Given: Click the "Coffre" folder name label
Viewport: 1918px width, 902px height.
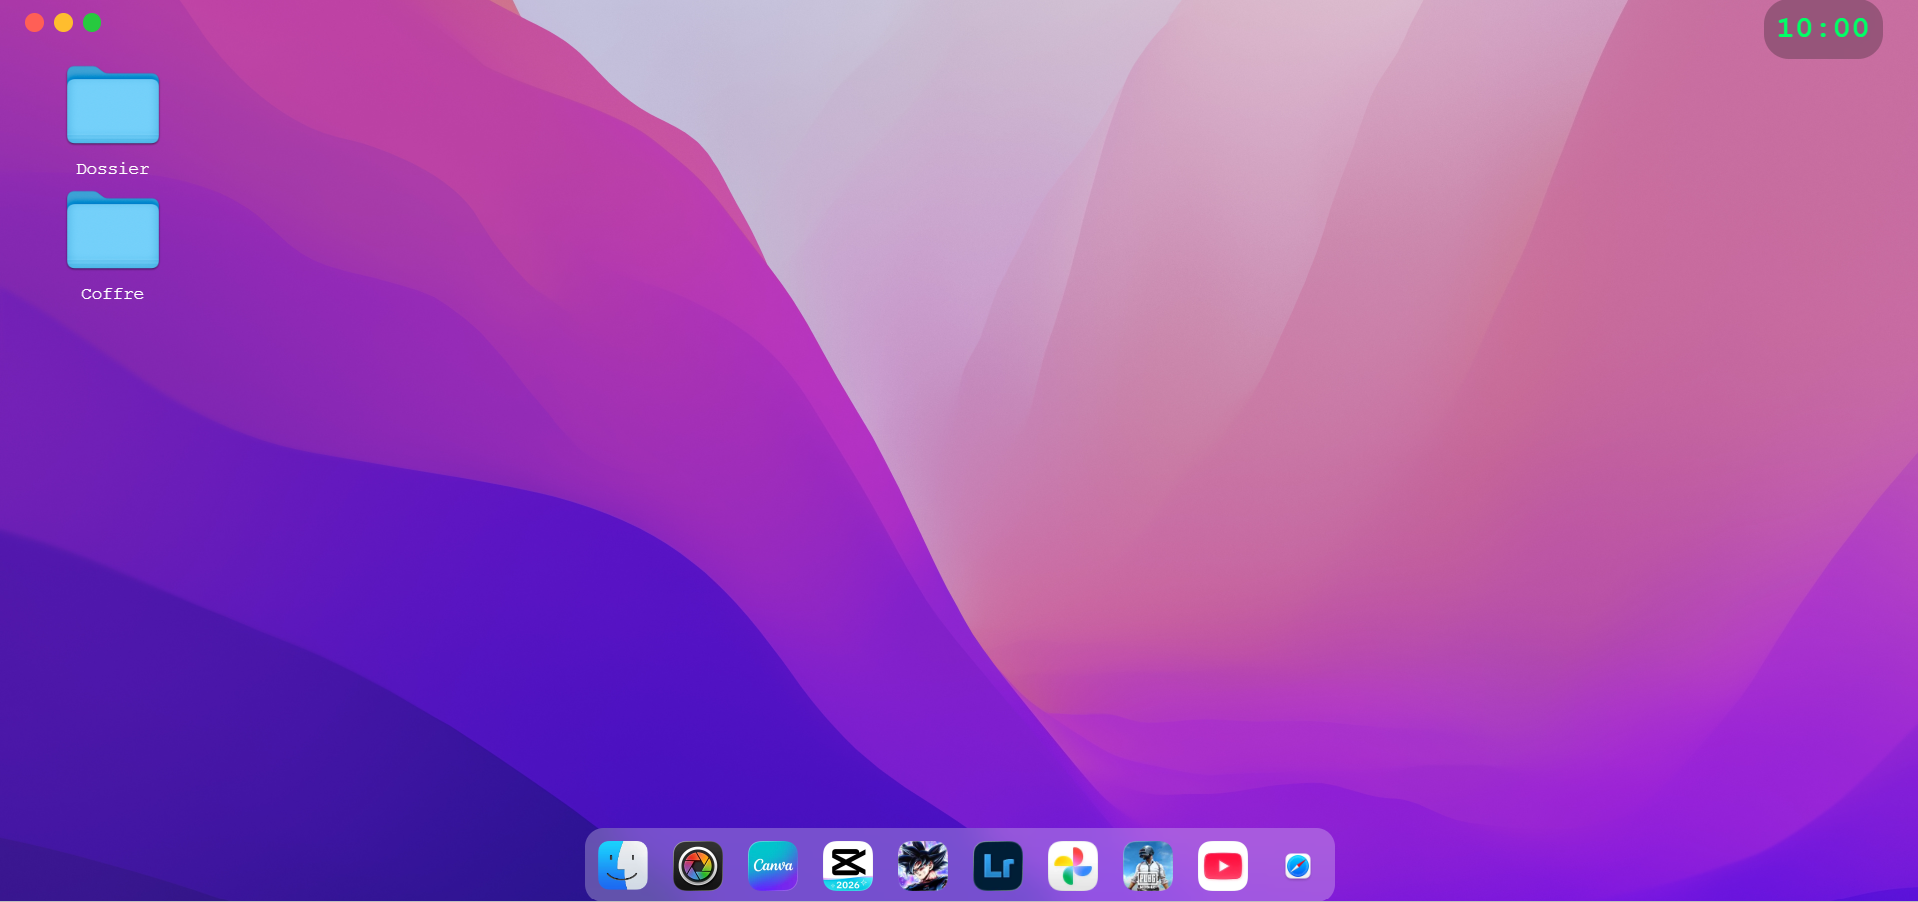Looking at the screenshot, I should [x=113, y=294].
